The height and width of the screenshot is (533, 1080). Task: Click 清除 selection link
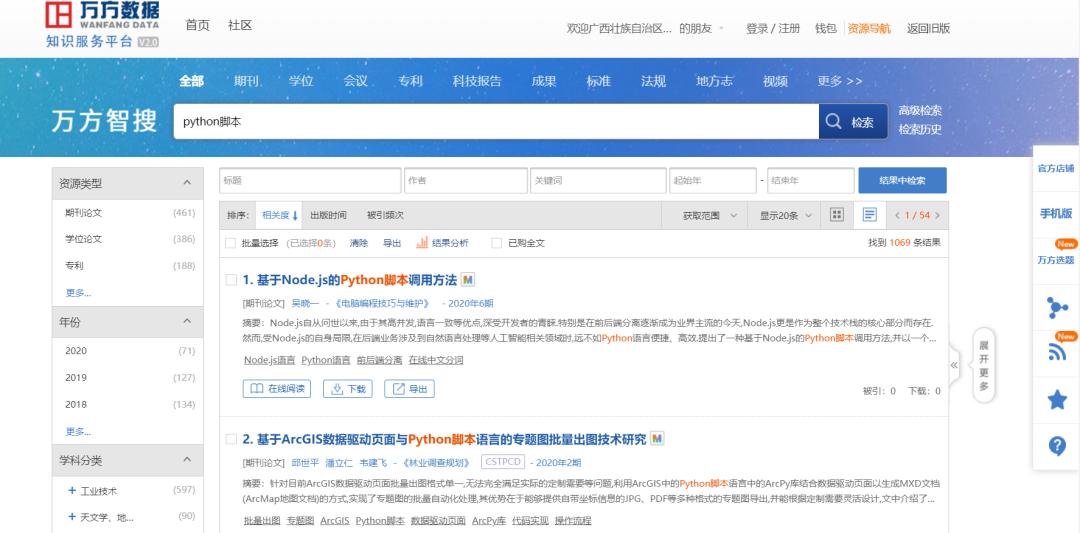(x=359, y=243)
